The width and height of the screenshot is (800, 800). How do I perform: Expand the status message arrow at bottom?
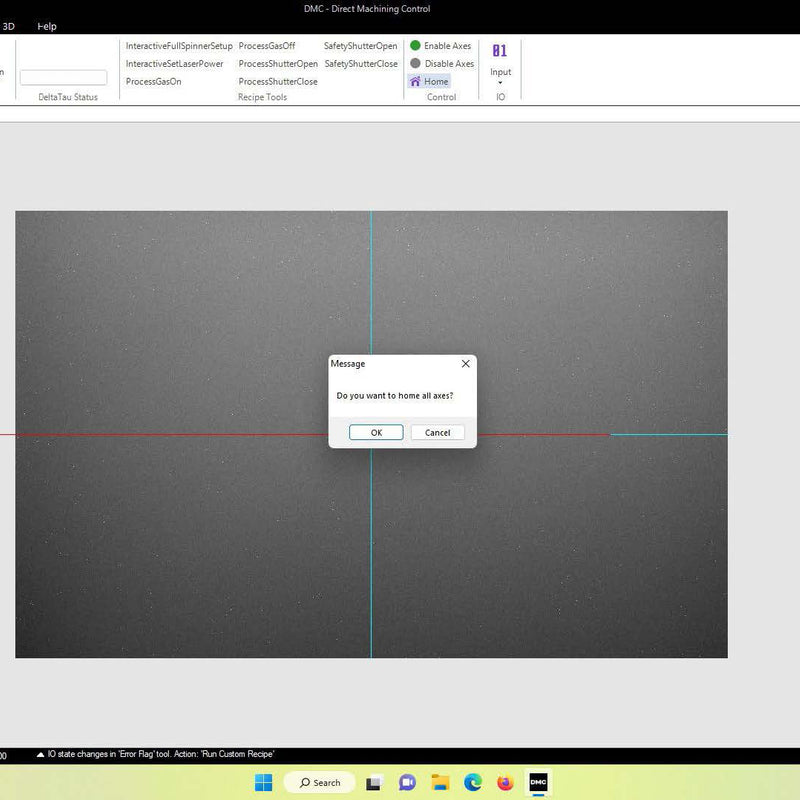click(40, 755)
